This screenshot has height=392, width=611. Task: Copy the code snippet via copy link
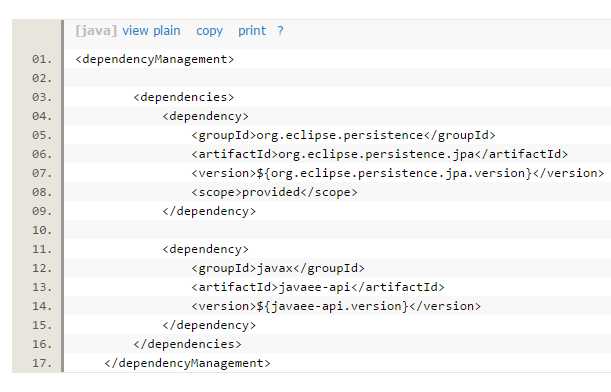click(209, 31)
